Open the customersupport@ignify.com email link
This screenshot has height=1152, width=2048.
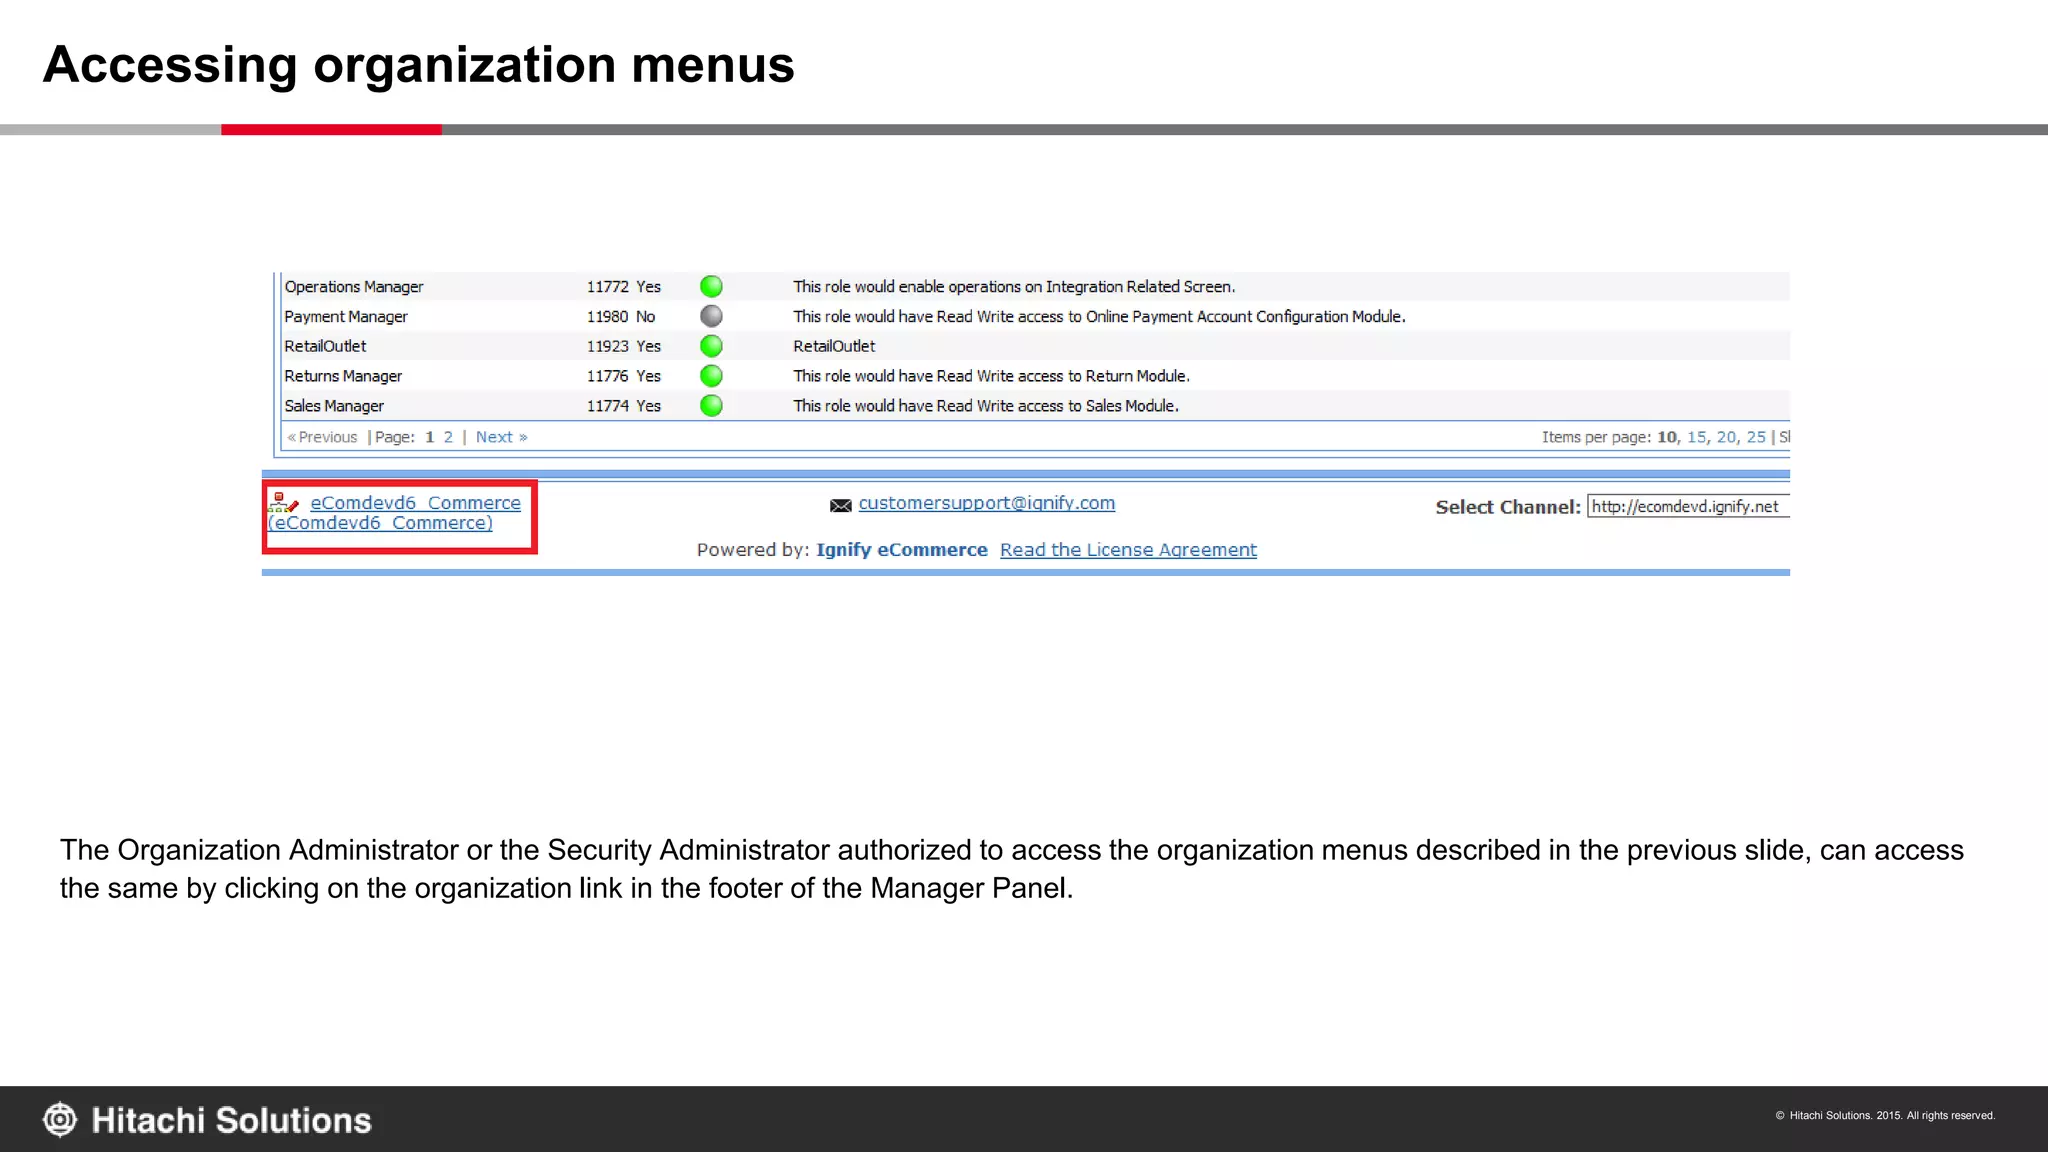point(987,503)
